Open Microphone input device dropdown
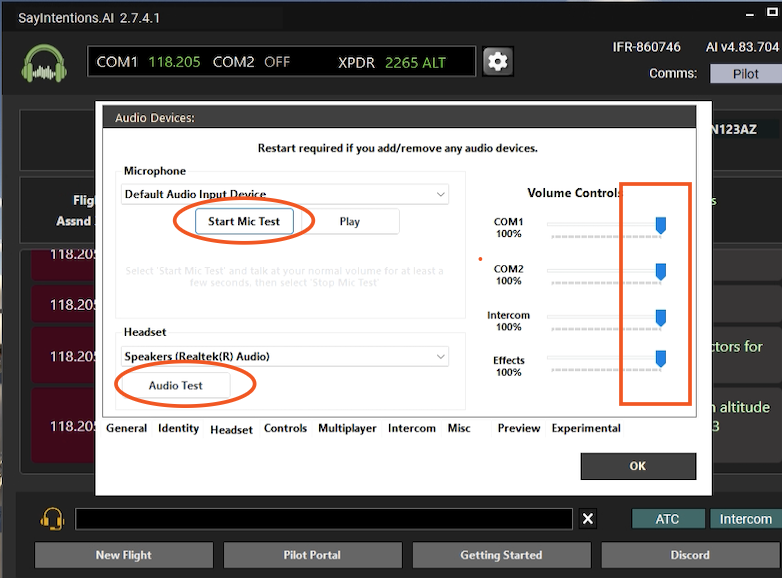Screen dimensions: 782x578 (285, 194)
